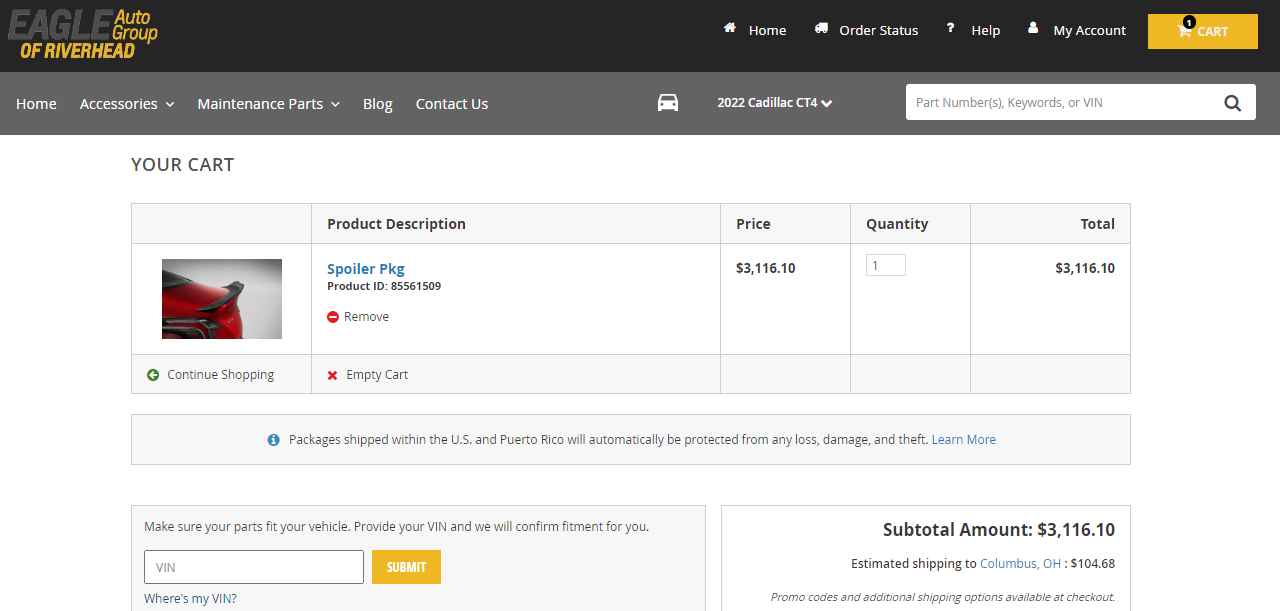The width and height of the screenshot is (1280, 611).
Task: Open the Contact Us page
Action: 452,104
